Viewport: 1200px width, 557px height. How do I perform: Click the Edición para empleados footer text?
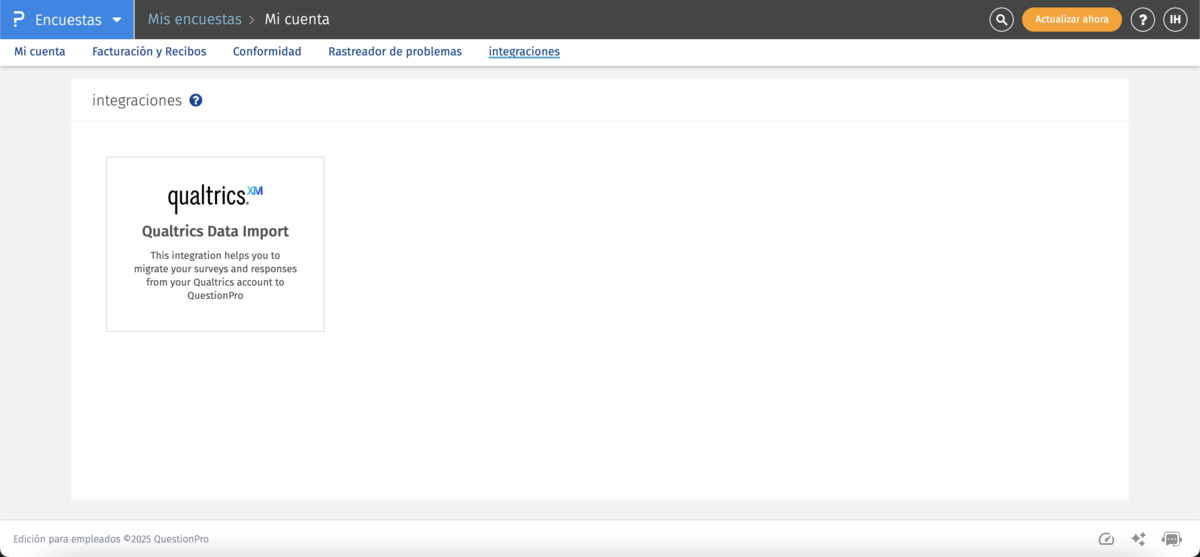coord(111,539)
